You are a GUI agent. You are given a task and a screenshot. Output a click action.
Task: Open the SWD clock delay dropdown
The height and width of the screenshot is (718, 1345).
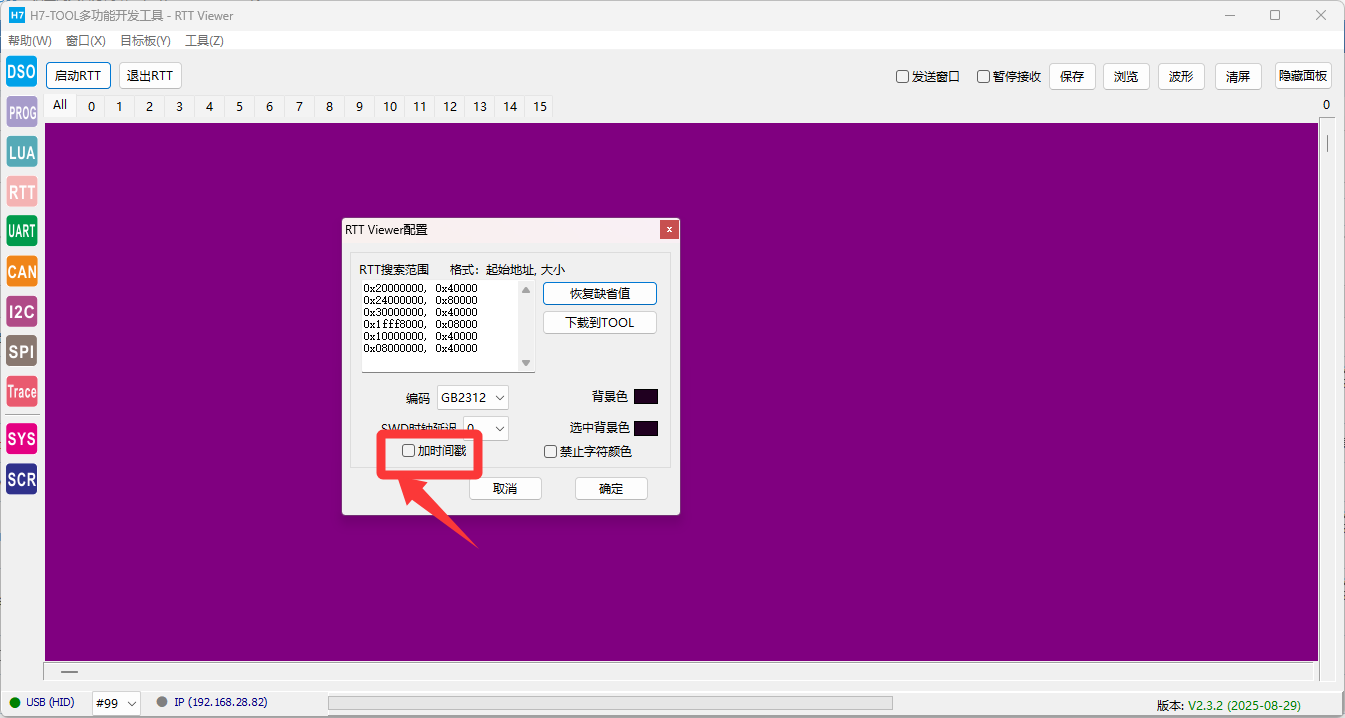click(x=486, y=429)
